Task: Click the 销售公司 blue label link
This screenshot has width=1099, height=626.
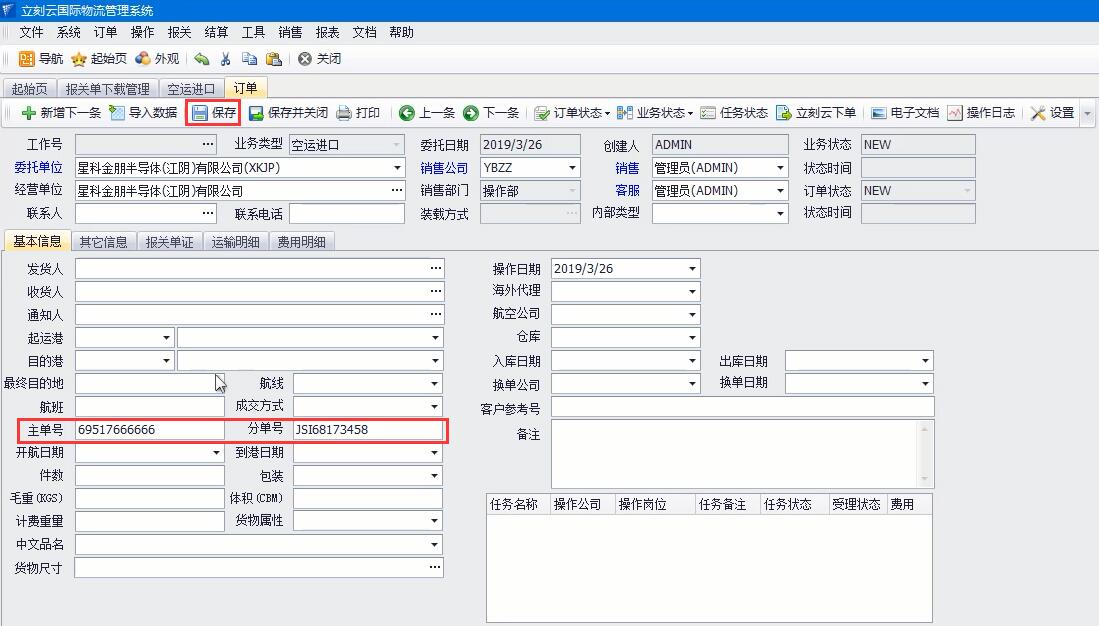Action: pos(444,168)
